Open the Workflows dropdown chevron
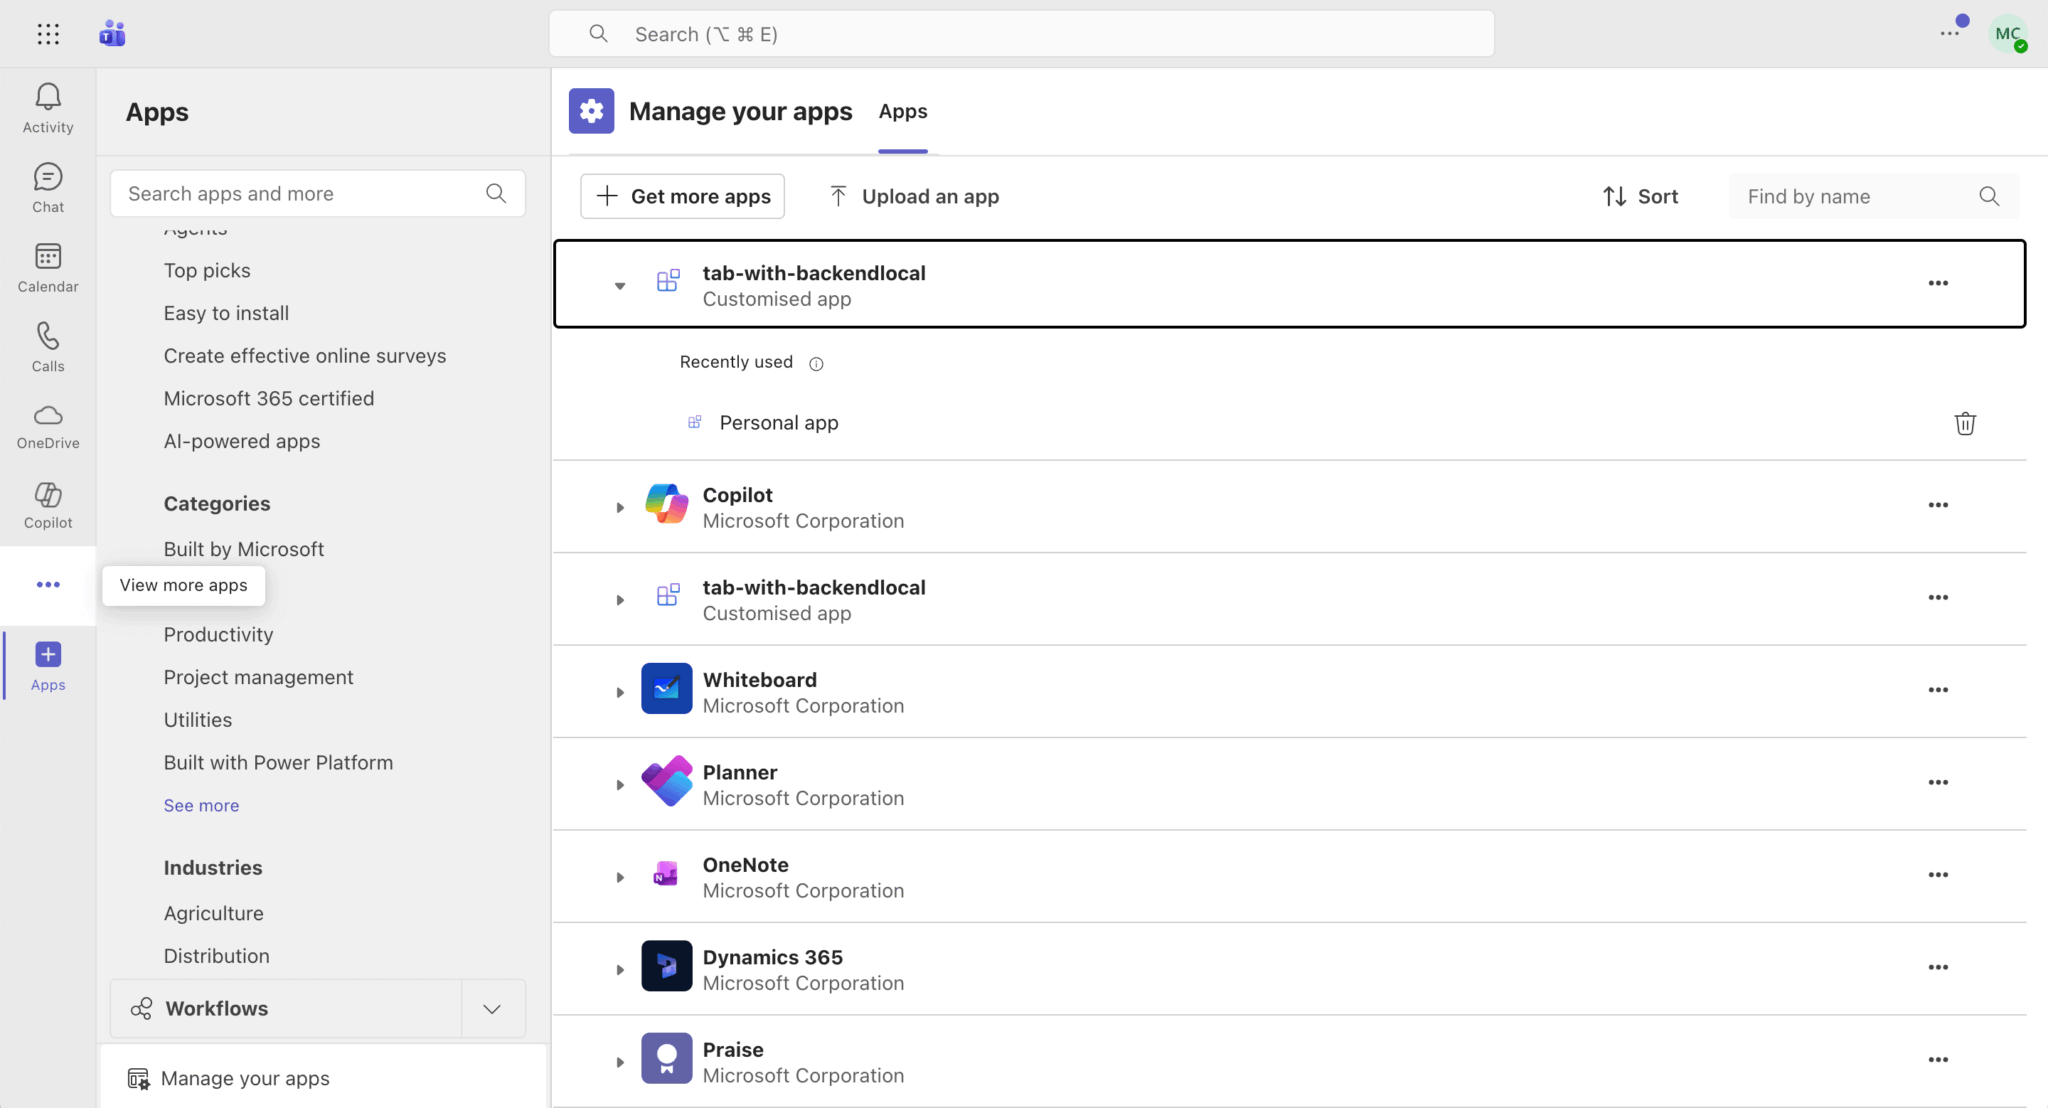This screenshot has width=2048, height=1108. tap(492, 1009)
